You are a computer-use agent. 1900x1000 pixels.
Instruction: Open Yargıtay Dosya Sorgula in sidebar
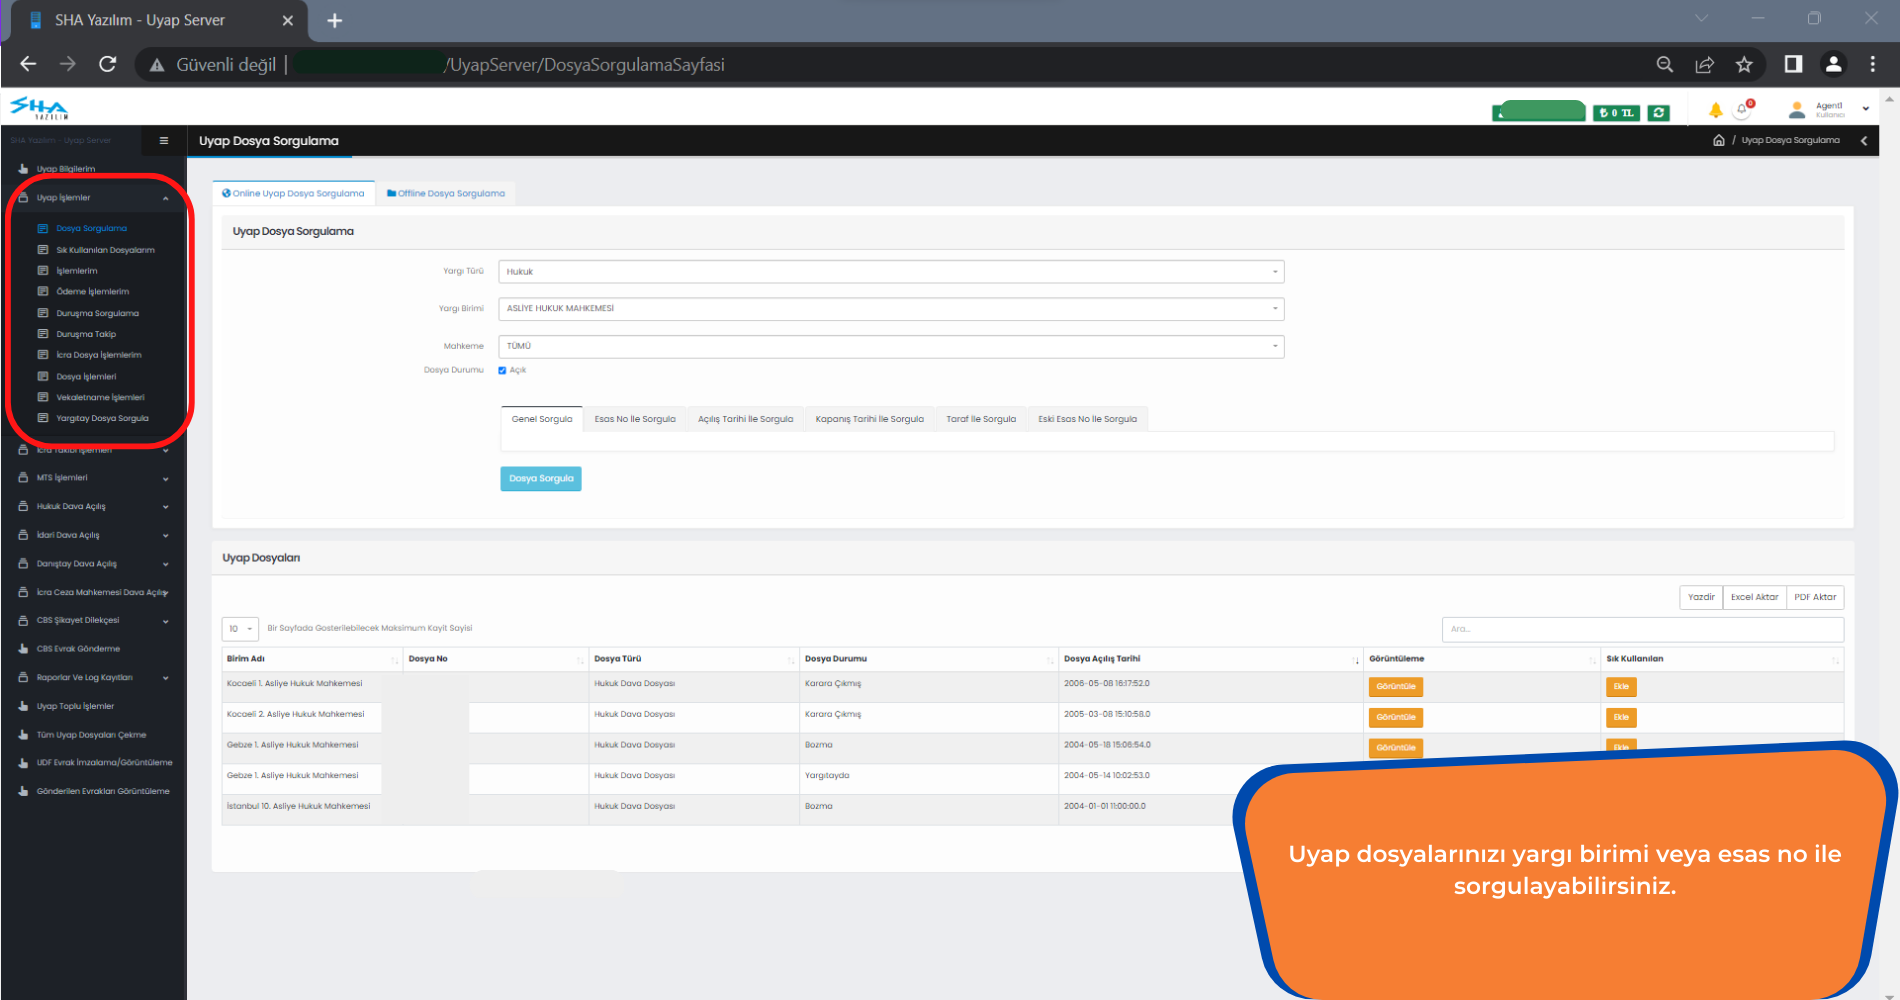[102, 418]
